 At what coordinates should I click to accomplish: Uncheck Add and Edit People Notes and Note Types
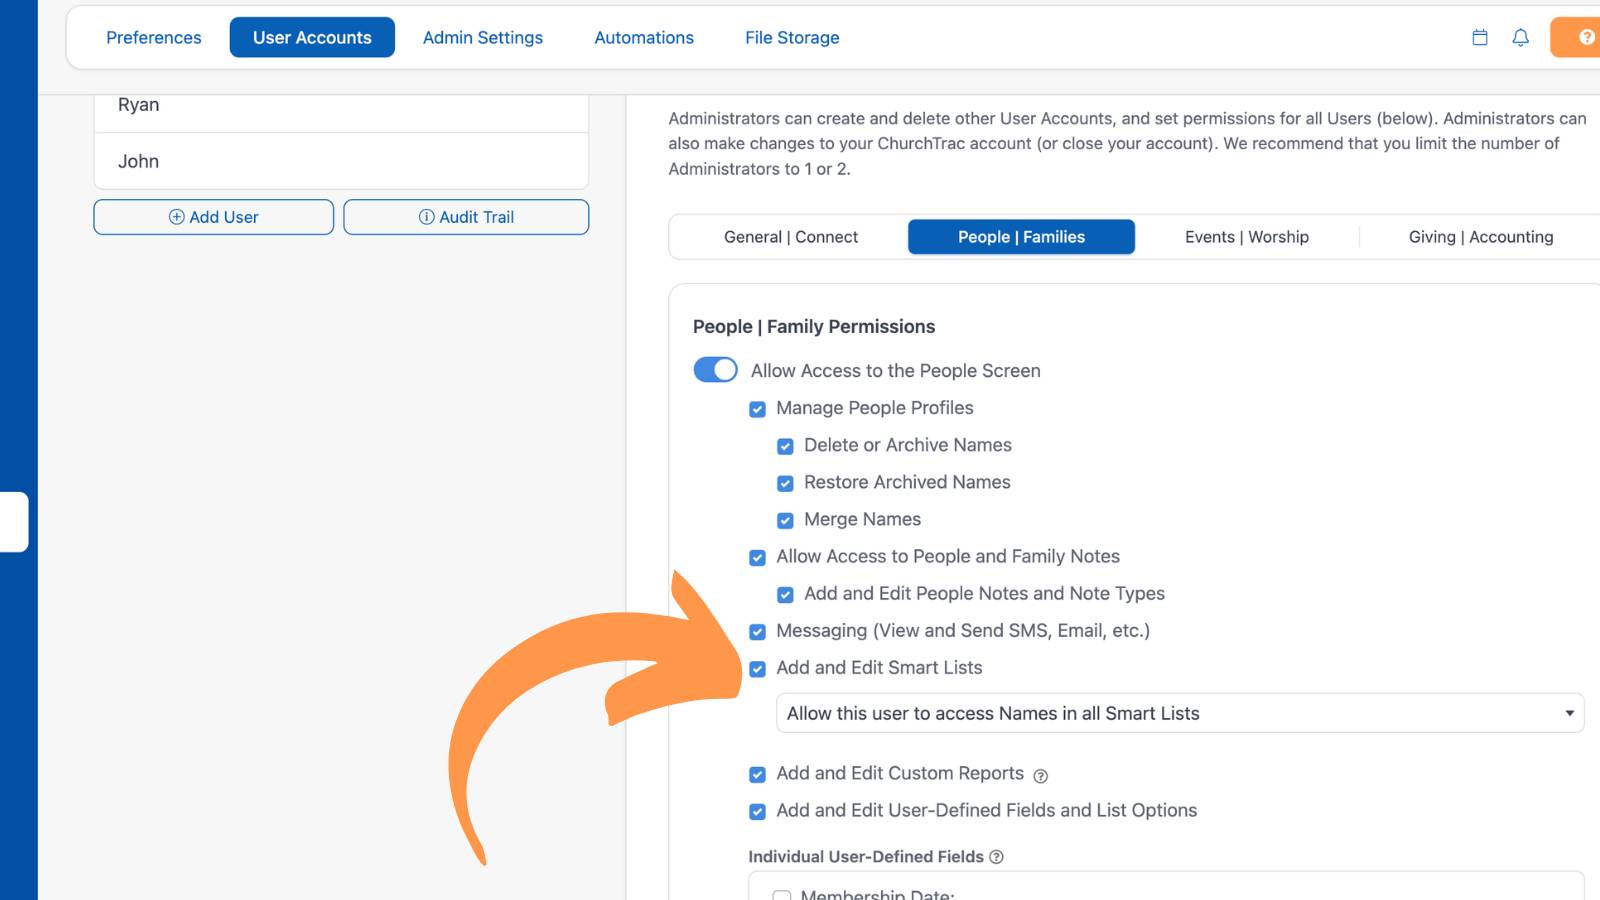pyautogui.click(x=785, y=594)
